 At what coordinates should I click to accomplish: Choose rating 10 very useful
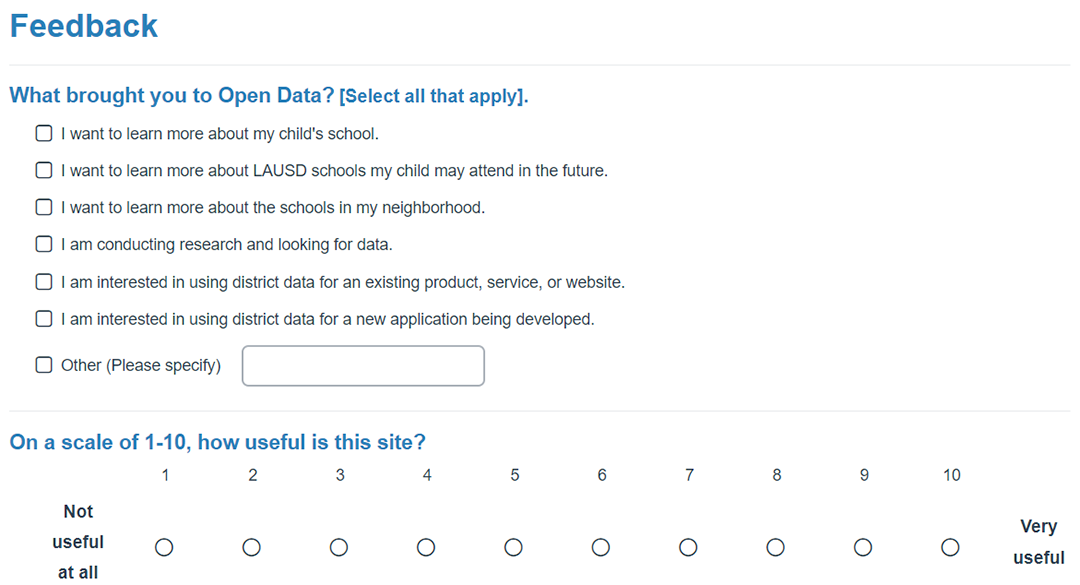pyautogui.click(x=951, y=548)
